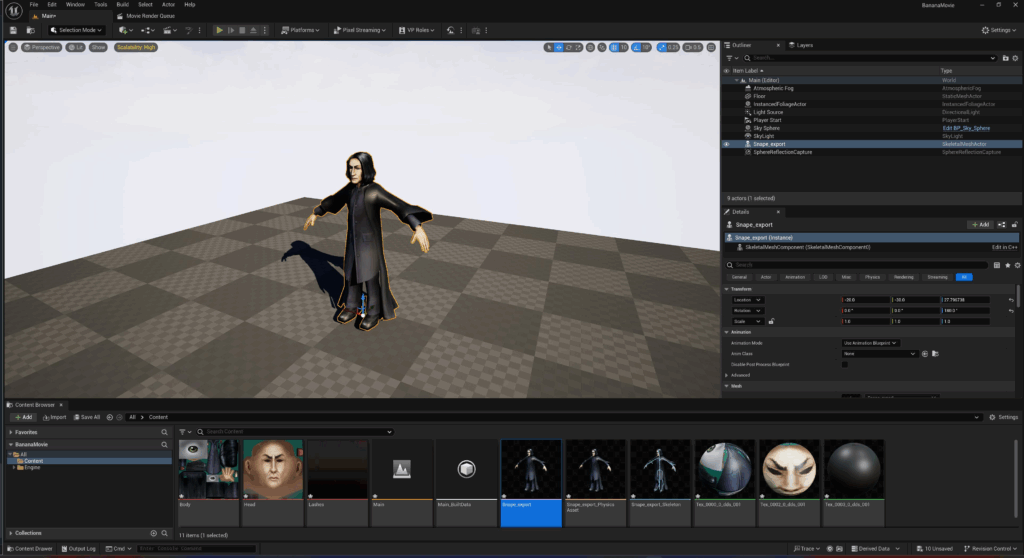Enable Disable Post Process Blueprint checkbox
This screenshot has height=558, width=1024.
(845, 364)
